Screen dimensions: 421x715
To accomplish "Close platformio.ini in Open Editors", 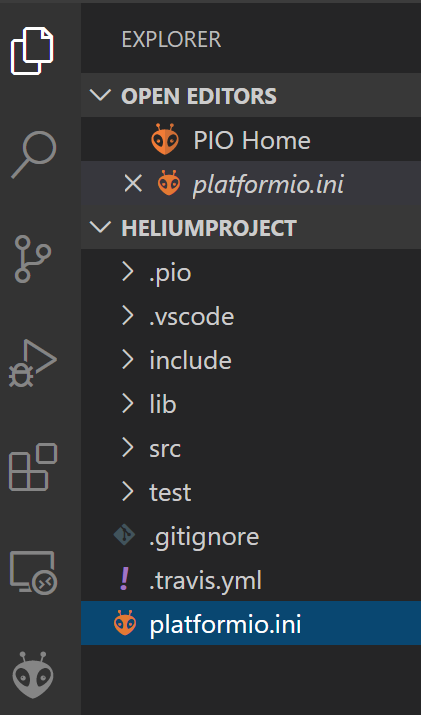I will pyautogui.click(x=133, y=184).
